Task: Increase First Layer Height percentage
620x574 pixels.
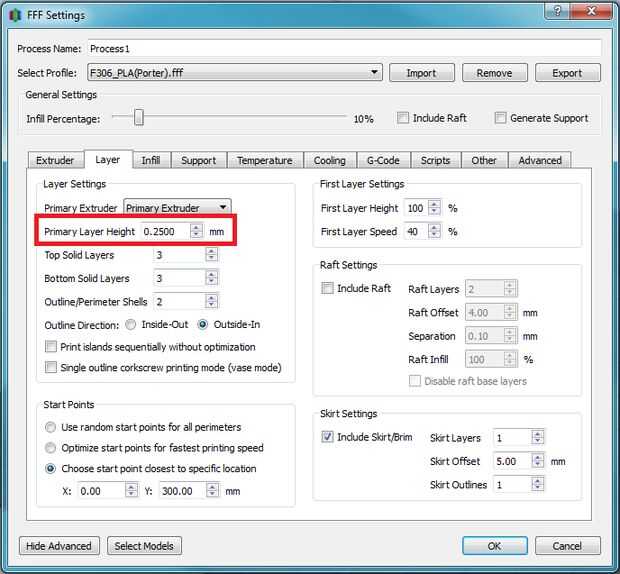Action: click(435, 204)
